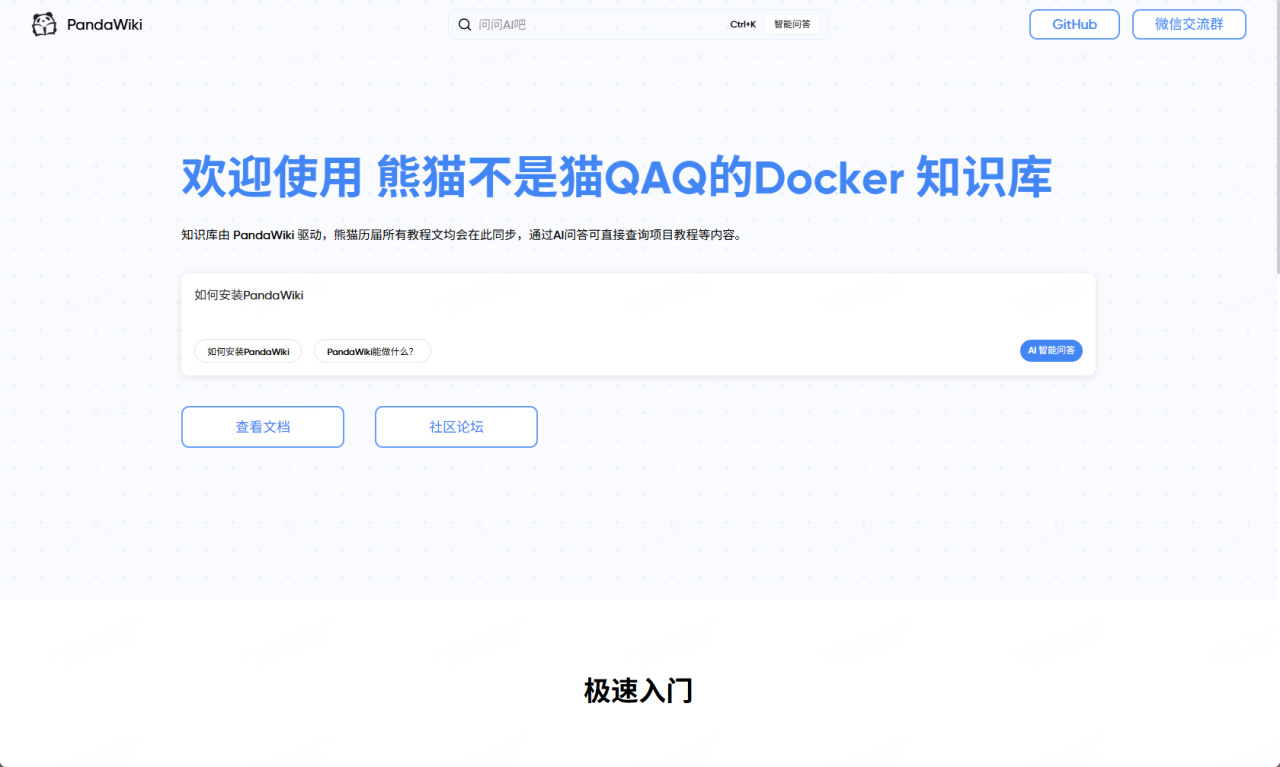Open 查看文档 to view documents
1280x767 pixels.
[263, 427]
